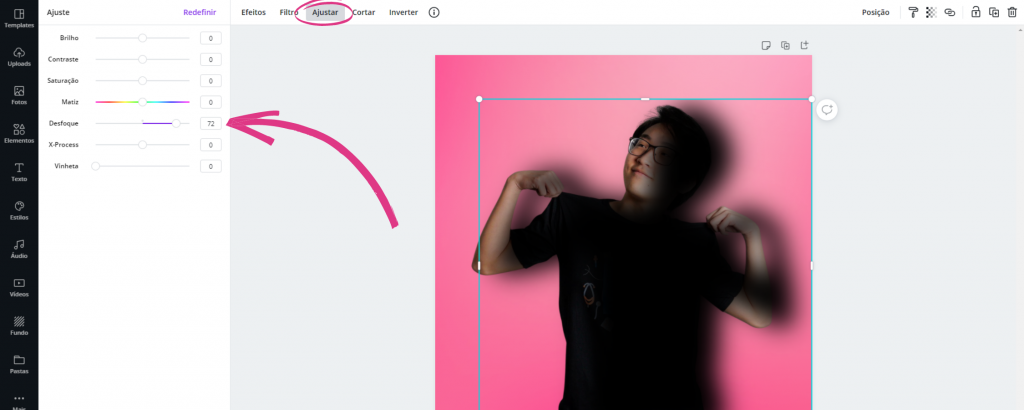
Task: Select the top-right resize handle of image
Action: [812, 99]
